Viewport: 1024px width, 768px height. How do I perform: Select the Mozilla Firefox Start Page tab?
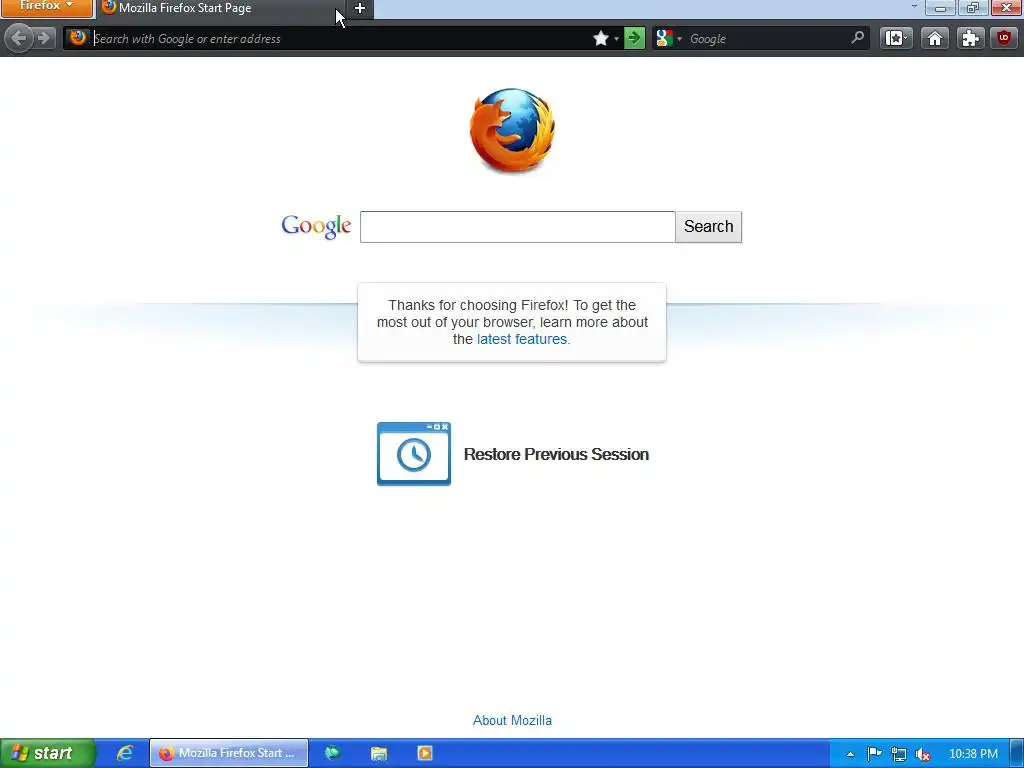tap(221, 8)
